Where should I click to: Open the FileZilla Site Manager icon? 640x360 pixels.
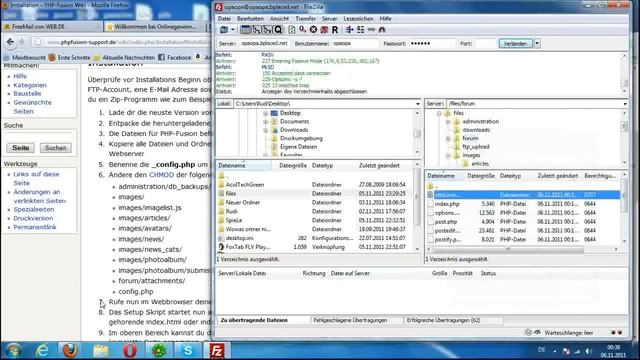click(x=224, y=30)
